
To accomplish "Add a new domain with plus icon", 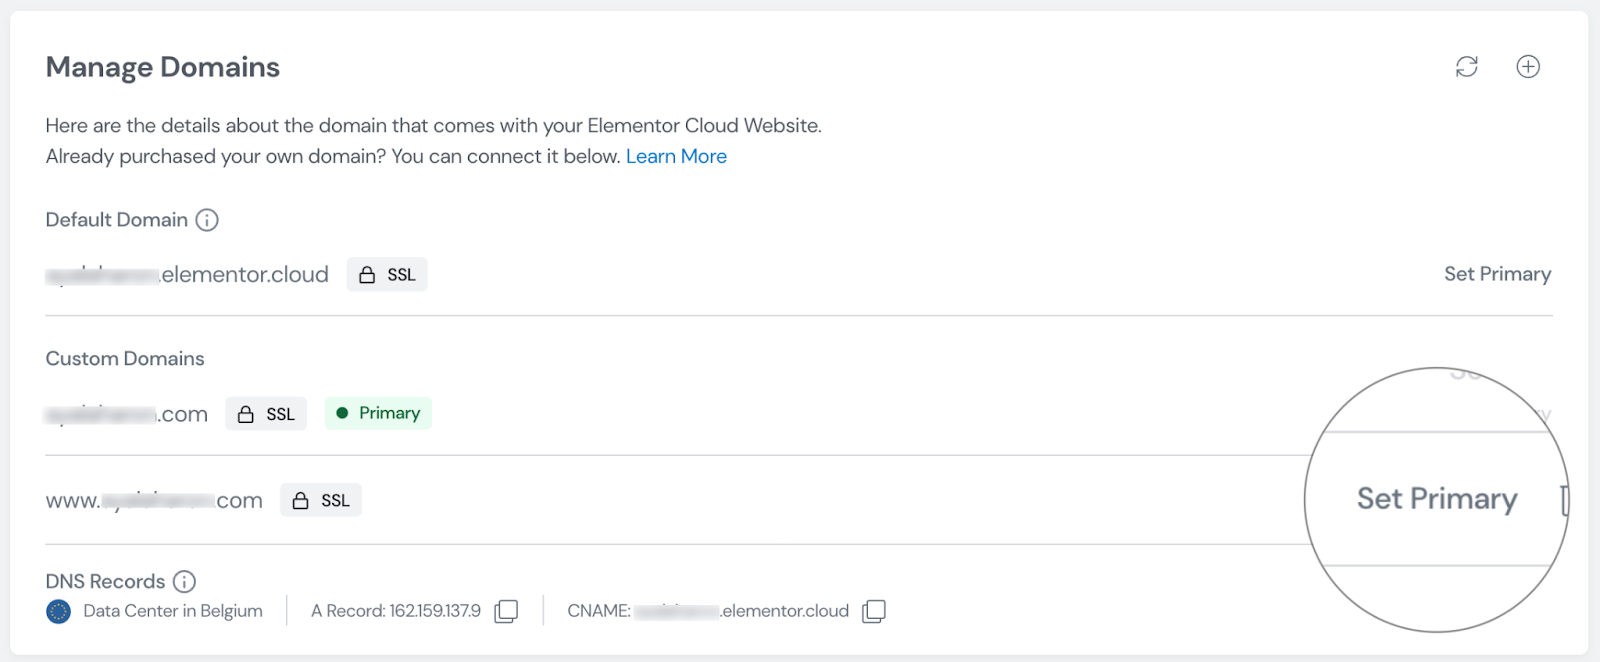I will click(x=1528, y=67).
